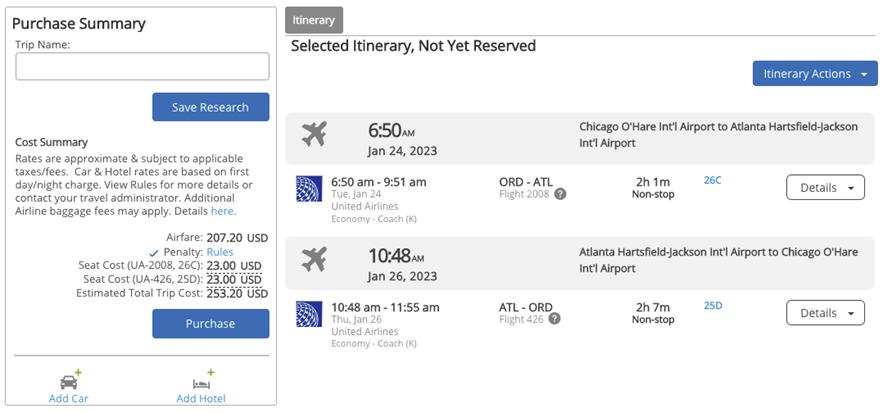Screen dimensions: 883x413
Task: Click the Add Car icon
Action: click(x=70, y=380)
